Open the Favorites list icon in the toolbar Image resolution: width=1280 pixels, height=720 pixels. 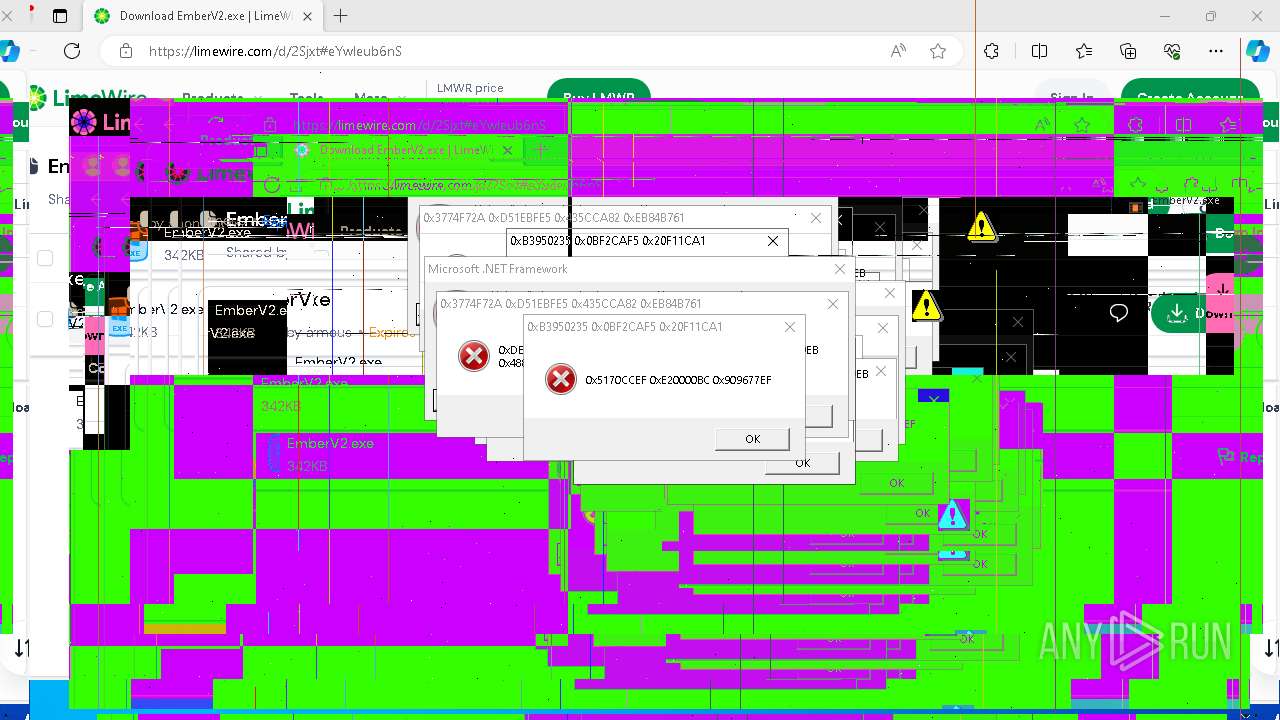click(x=1084, y=51)
